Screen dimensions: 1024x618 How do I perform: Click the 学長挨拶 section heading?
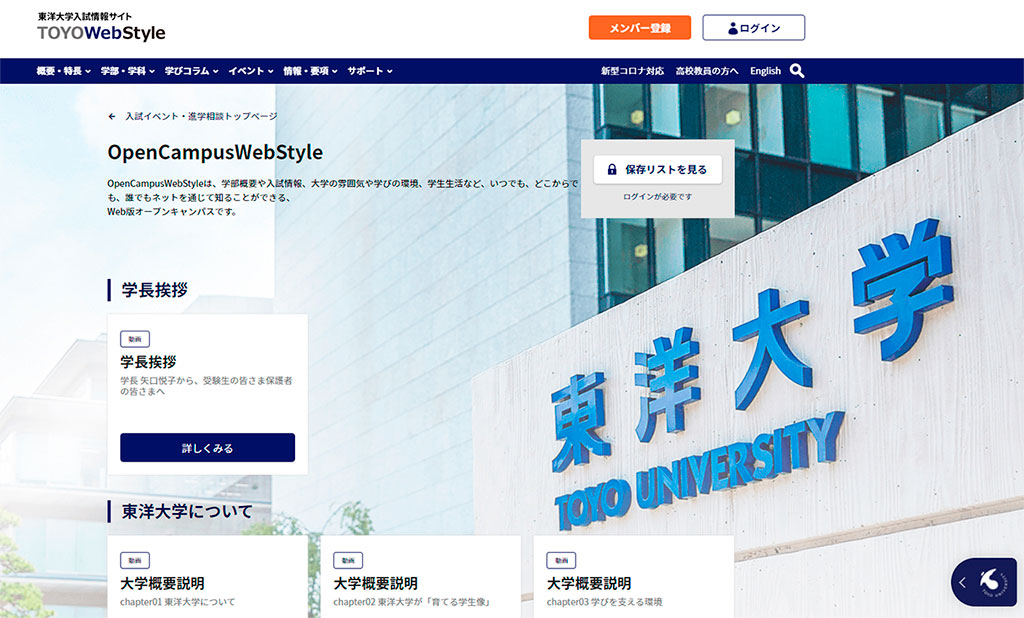[155, 290]
